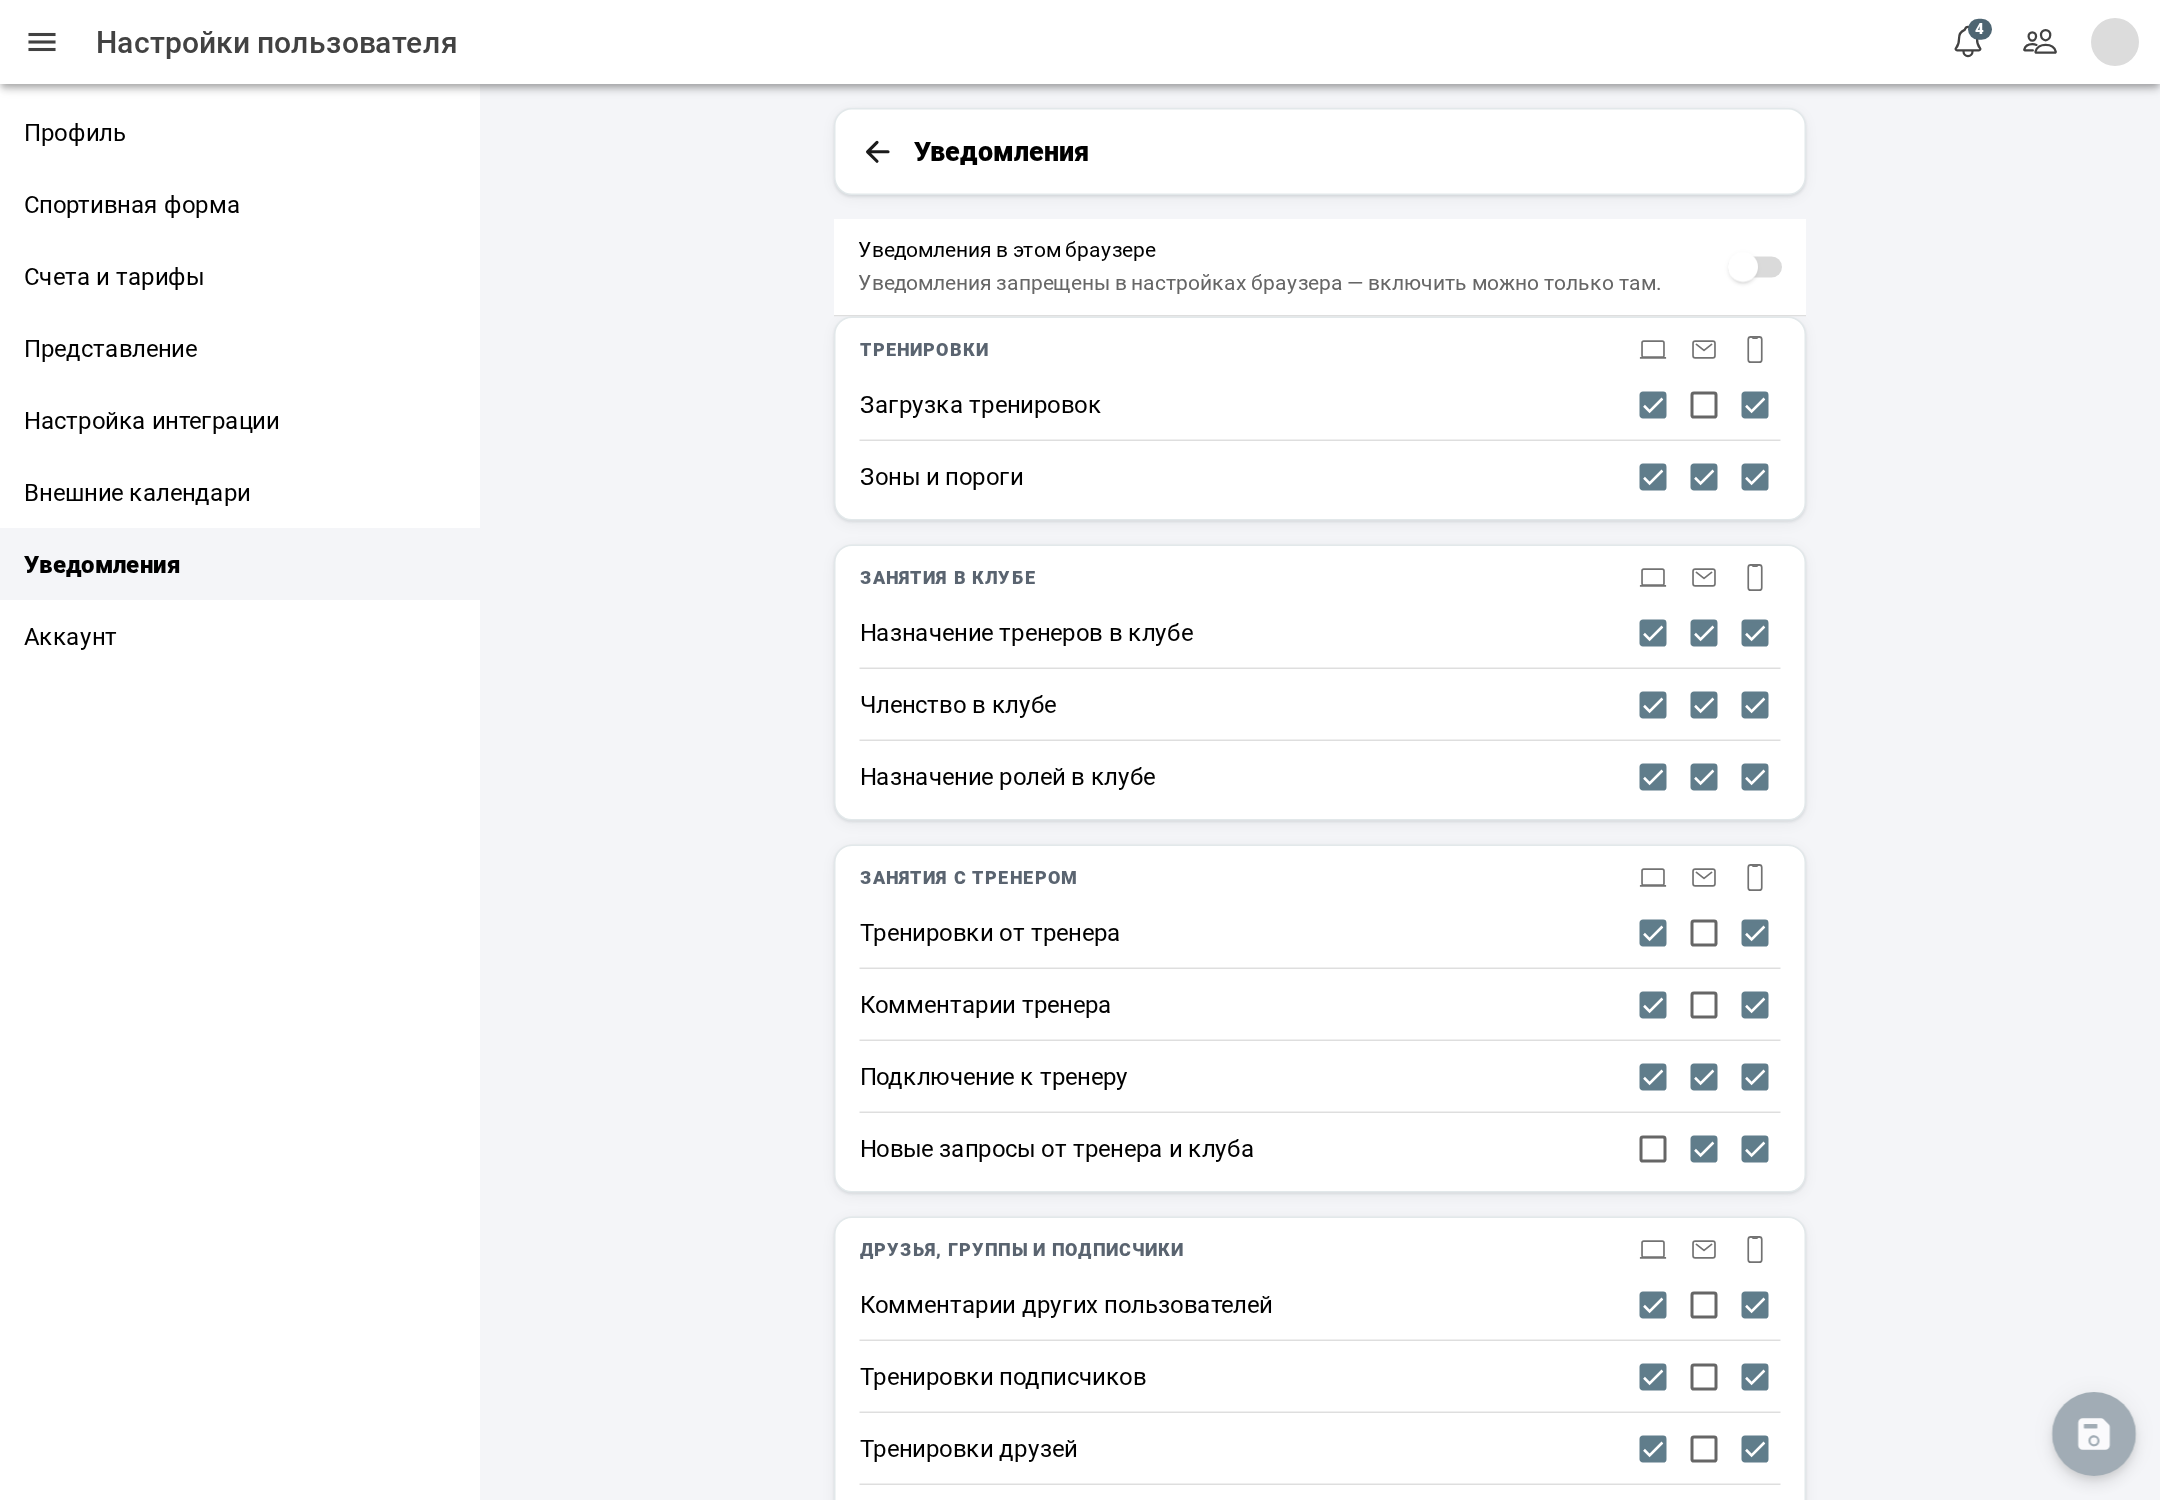
Task: Click the phone column icon in Занятия в клубе
Action: click(x=1755, y=578)
